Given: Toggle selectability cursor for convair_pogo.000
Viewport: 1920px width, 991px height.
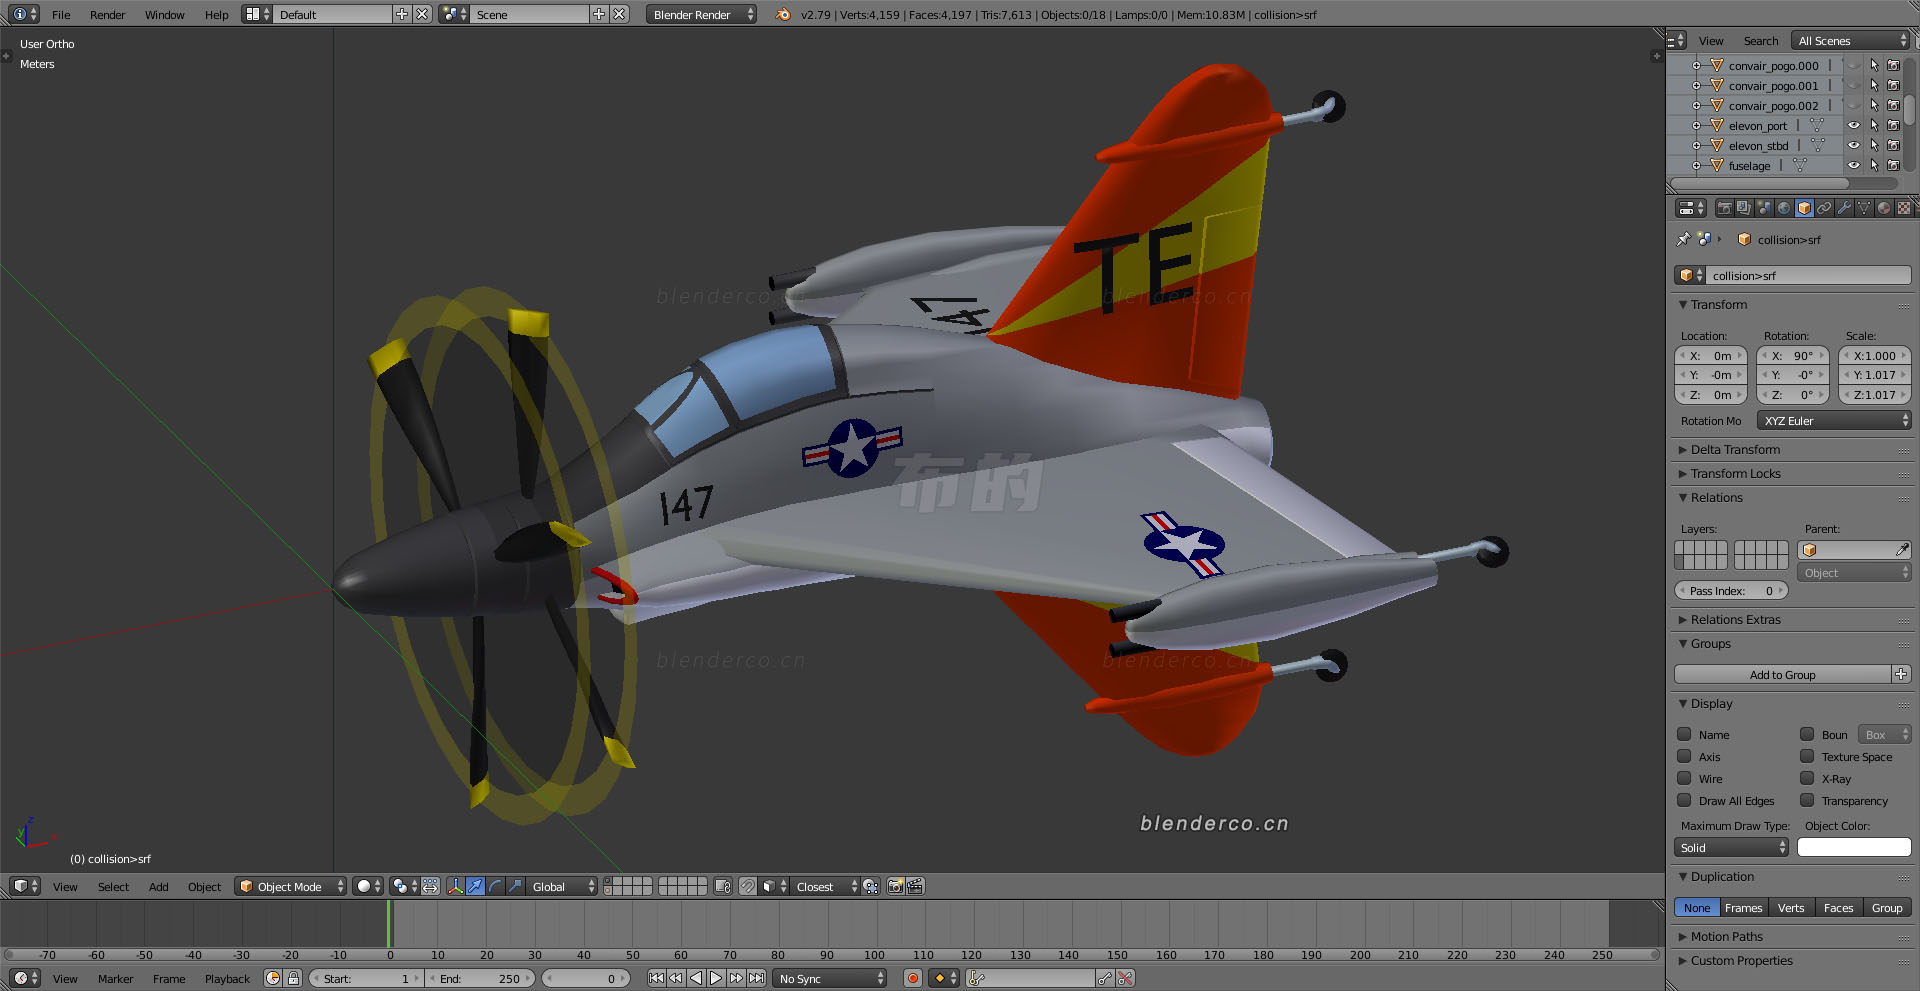Looking at the screenshot, I should (1874, 65).
